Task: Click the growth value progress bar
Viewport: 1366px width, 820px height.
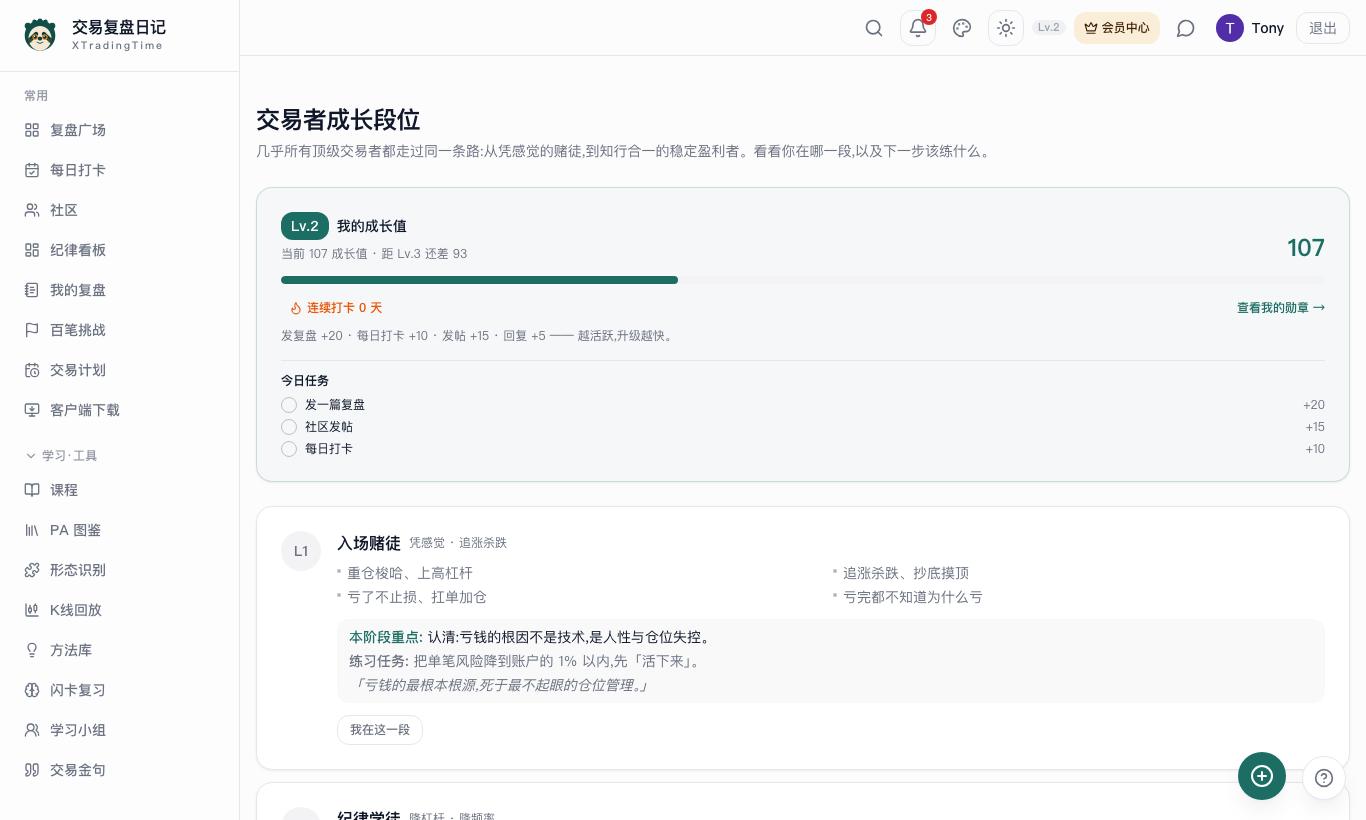Action: (803, 280)
